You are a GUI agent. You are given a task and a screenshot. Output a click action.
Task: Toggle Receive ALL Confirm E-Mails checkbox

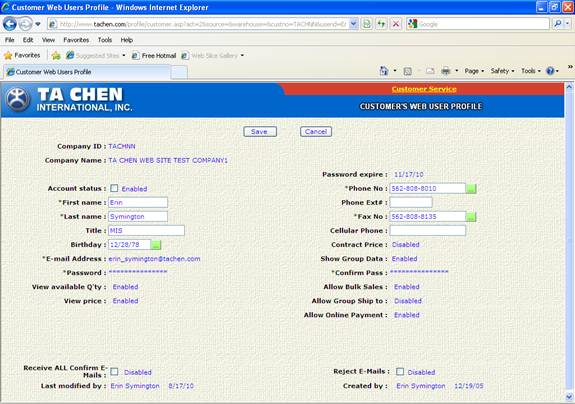114,372
